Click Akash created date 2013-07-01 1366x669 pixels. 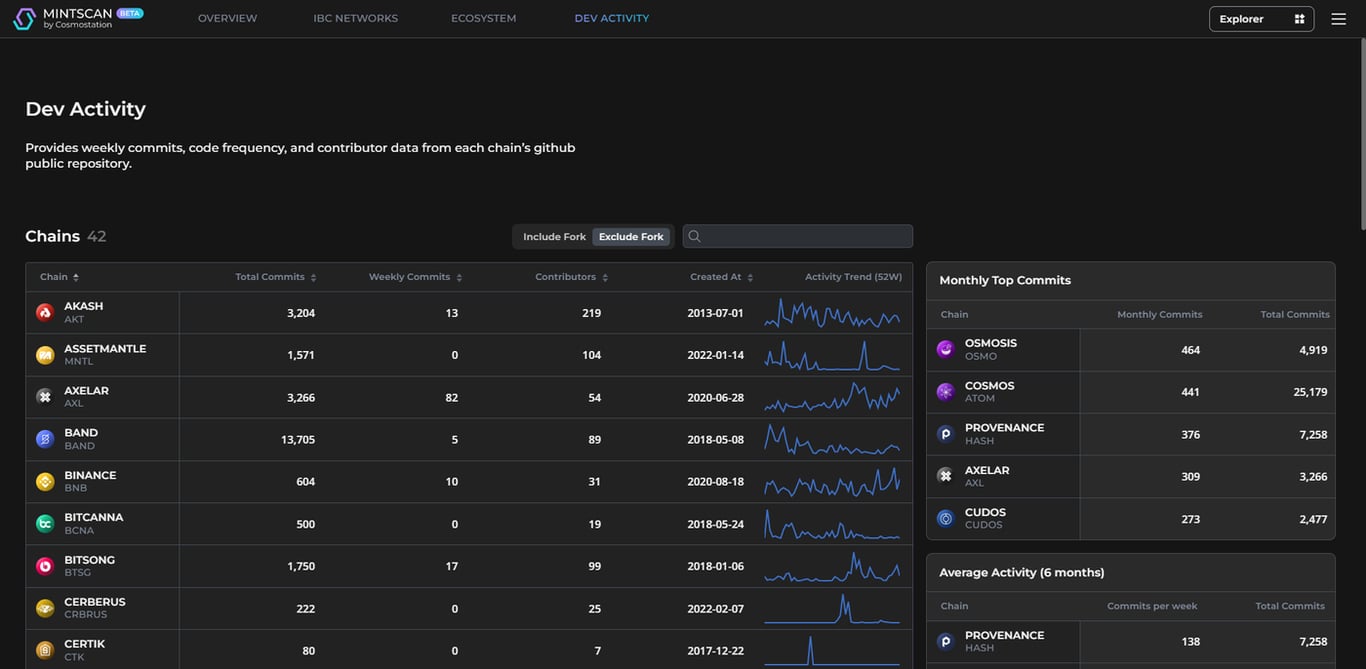(715, 313)
